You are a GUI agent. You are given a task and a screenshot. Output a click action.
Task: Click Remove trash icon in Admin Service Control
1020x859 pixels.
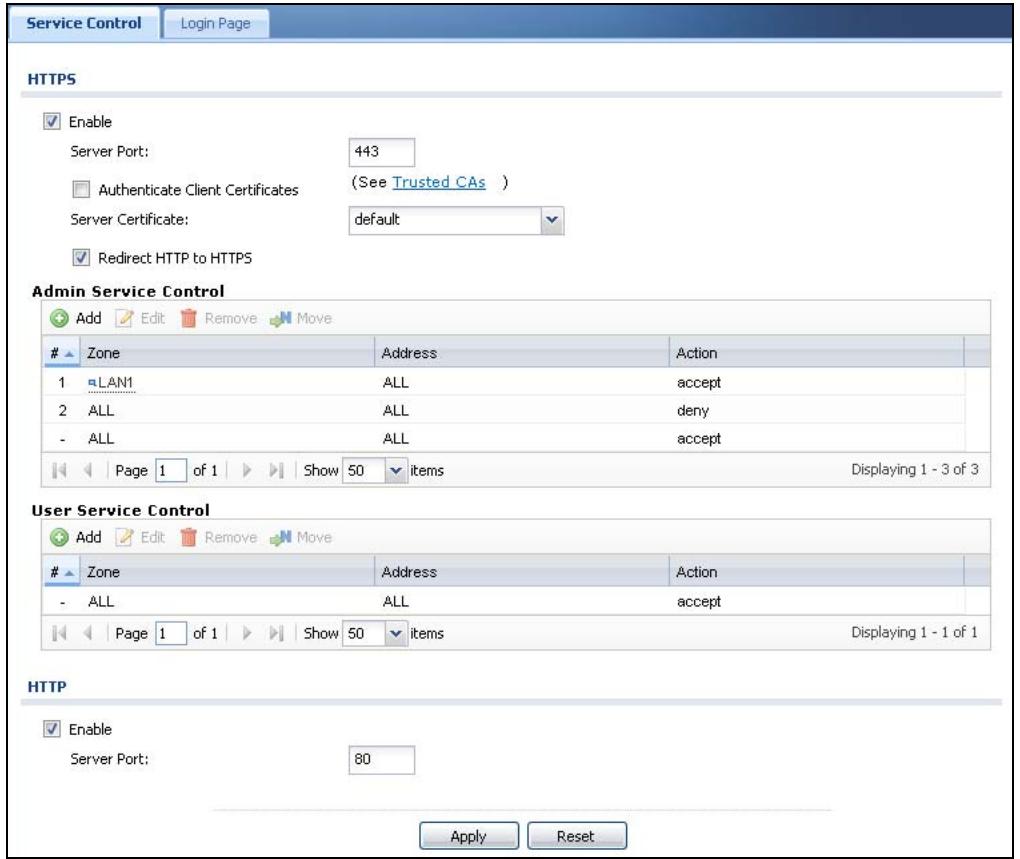click(189, 319)
